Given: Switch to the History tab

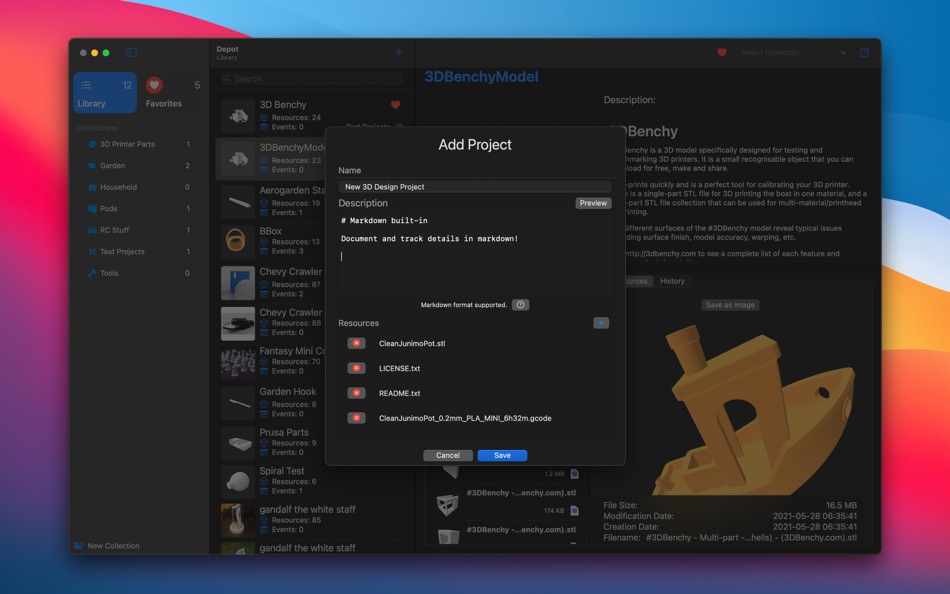Looking at the screenshot, I should (672, 281).
